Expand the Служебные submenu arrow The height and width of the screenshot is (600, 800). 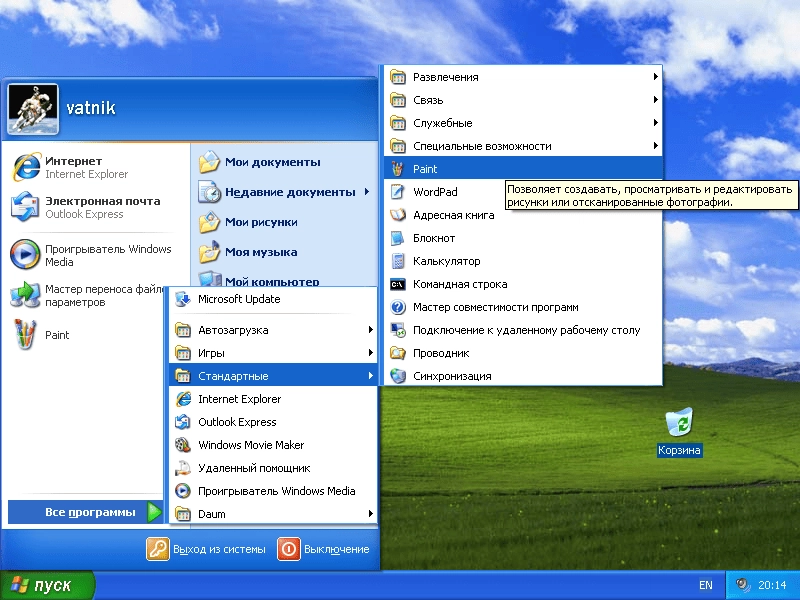pyautogui.click(x=656, y=122)
